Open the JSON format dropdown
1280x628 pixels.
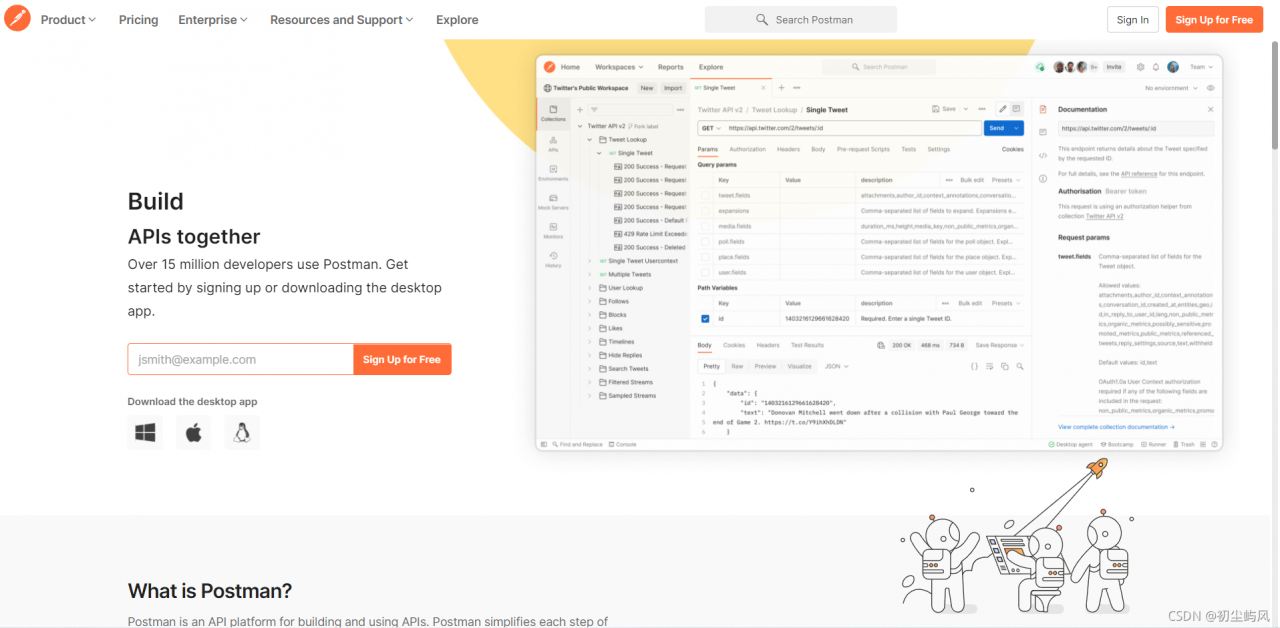click(x=836, y=366)
